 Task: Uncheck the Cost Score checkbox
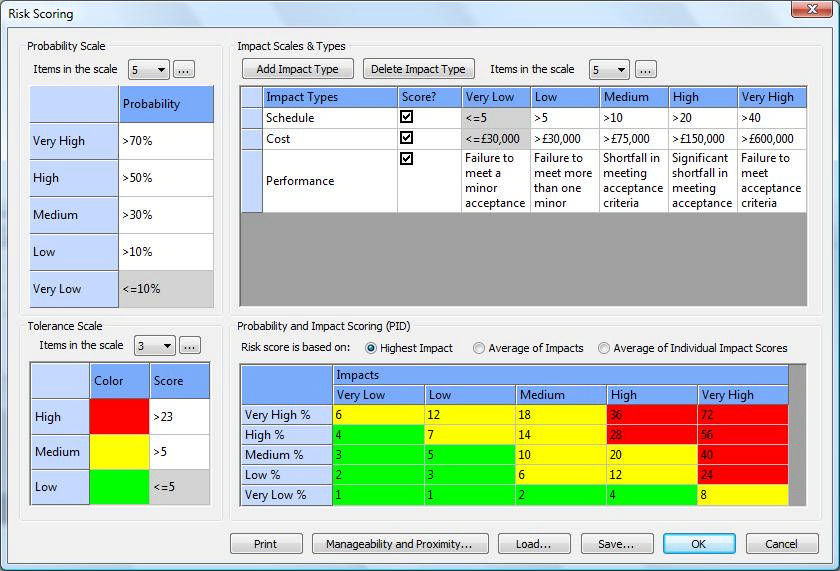coord(407,138)
